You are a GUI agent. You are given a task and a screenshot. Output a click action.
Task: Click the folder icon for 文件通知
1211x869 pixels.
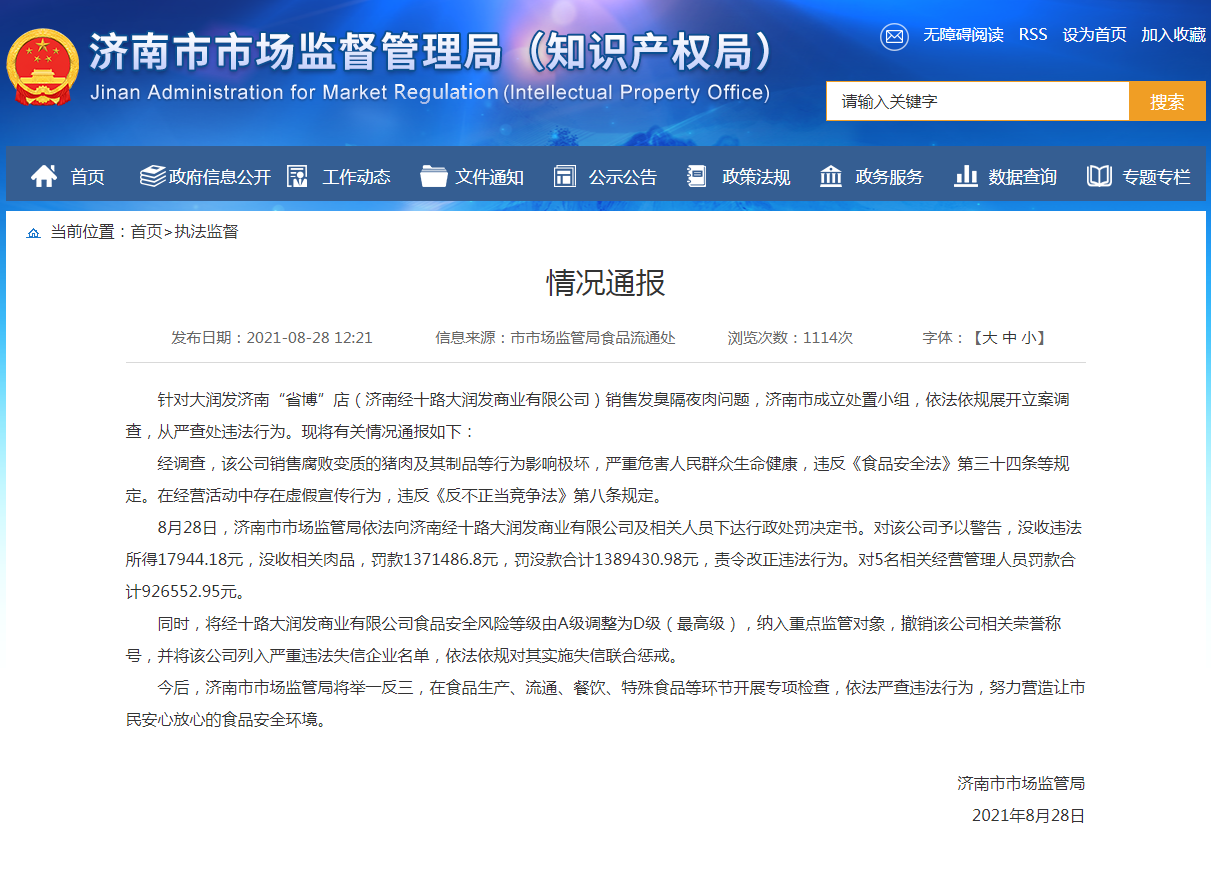pos(434,177)
